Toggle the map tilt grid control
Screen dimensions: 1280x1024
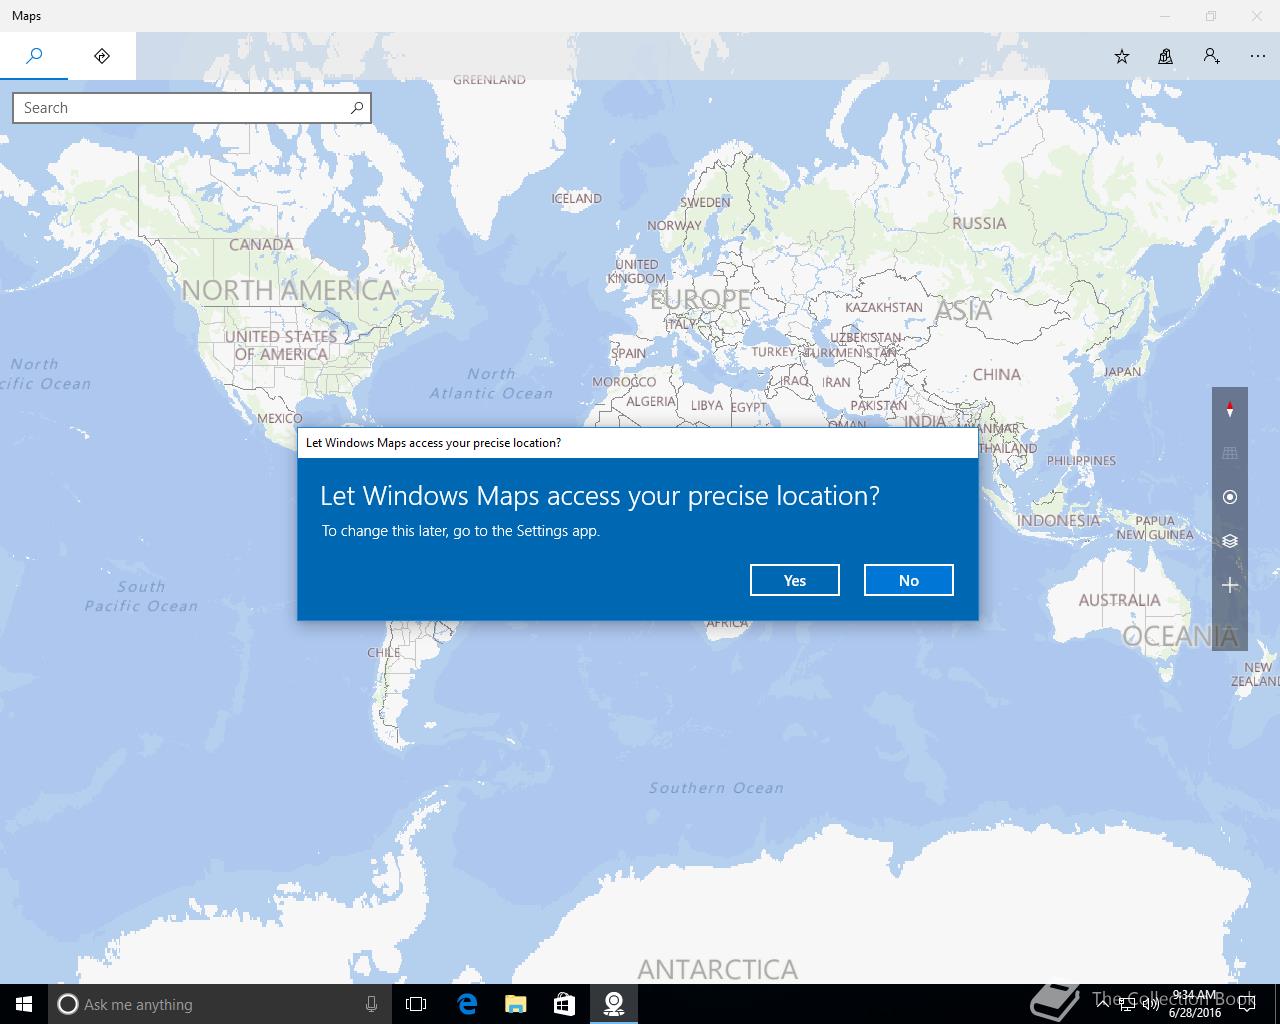[x=1230, y=453]
